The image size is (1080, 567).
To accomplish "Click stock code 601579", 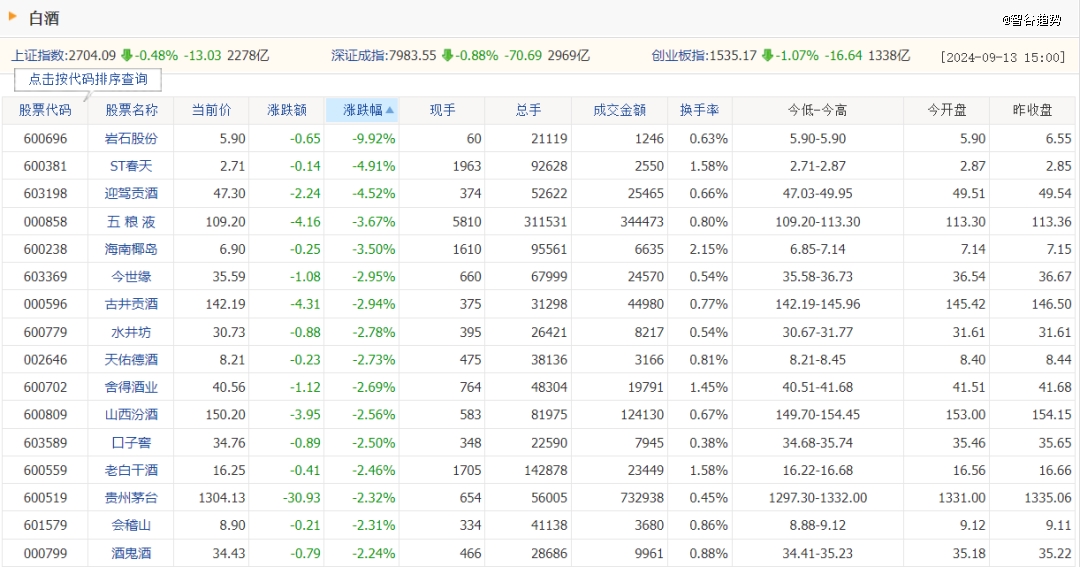I will click(45, 525).
